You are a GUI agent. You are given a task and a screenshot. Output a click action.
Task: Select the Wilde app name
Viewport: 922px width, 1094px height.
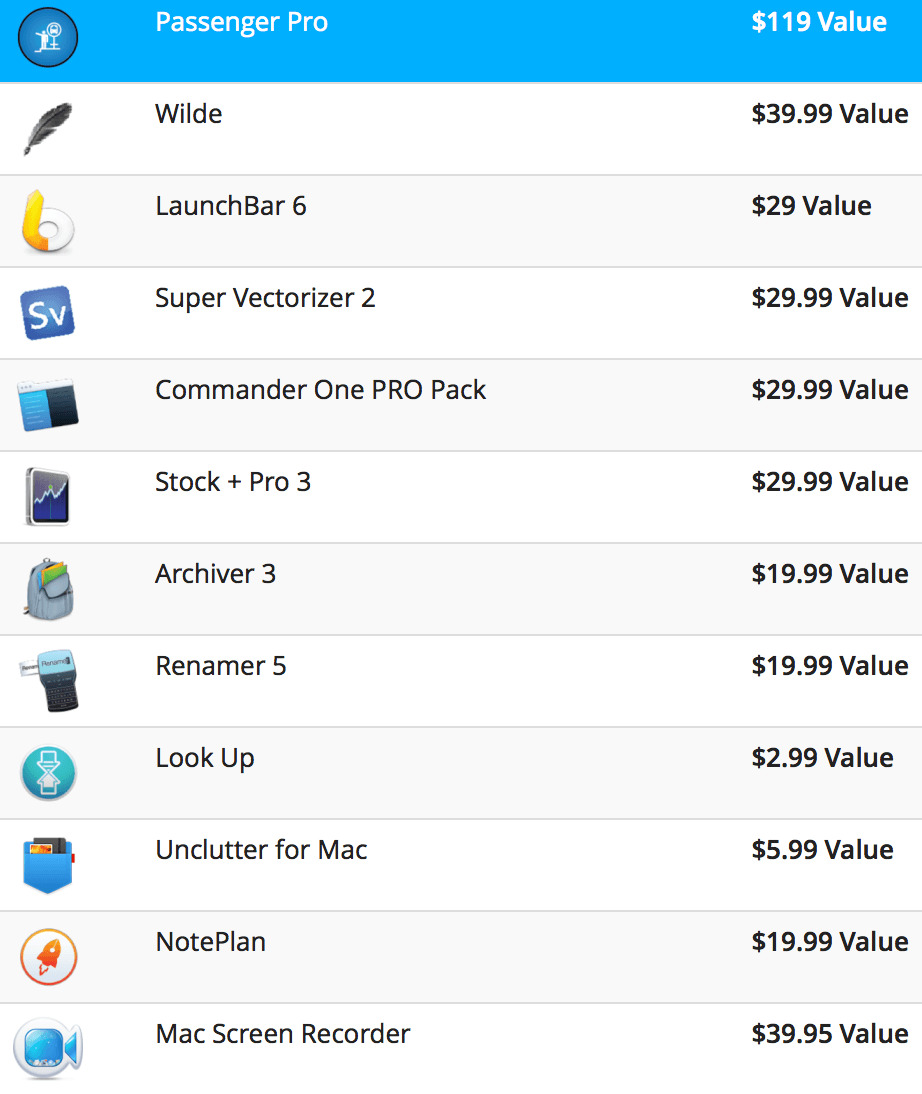(188, 114)
